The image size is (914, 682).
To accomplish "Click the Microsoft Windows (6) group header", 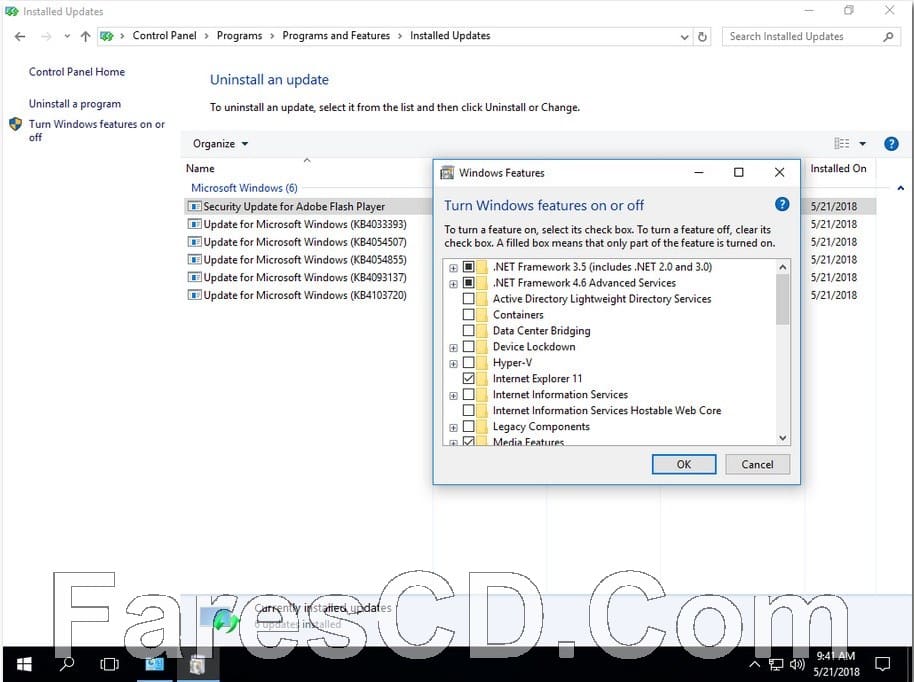I will (244, 188).
